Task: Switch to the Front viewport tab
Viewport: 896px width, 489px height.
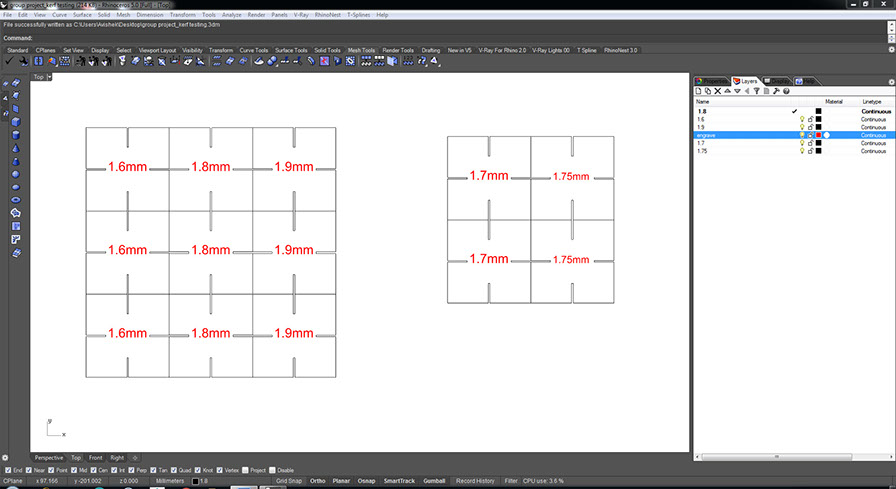Action: pyautogui.click(x=95, y=458)
